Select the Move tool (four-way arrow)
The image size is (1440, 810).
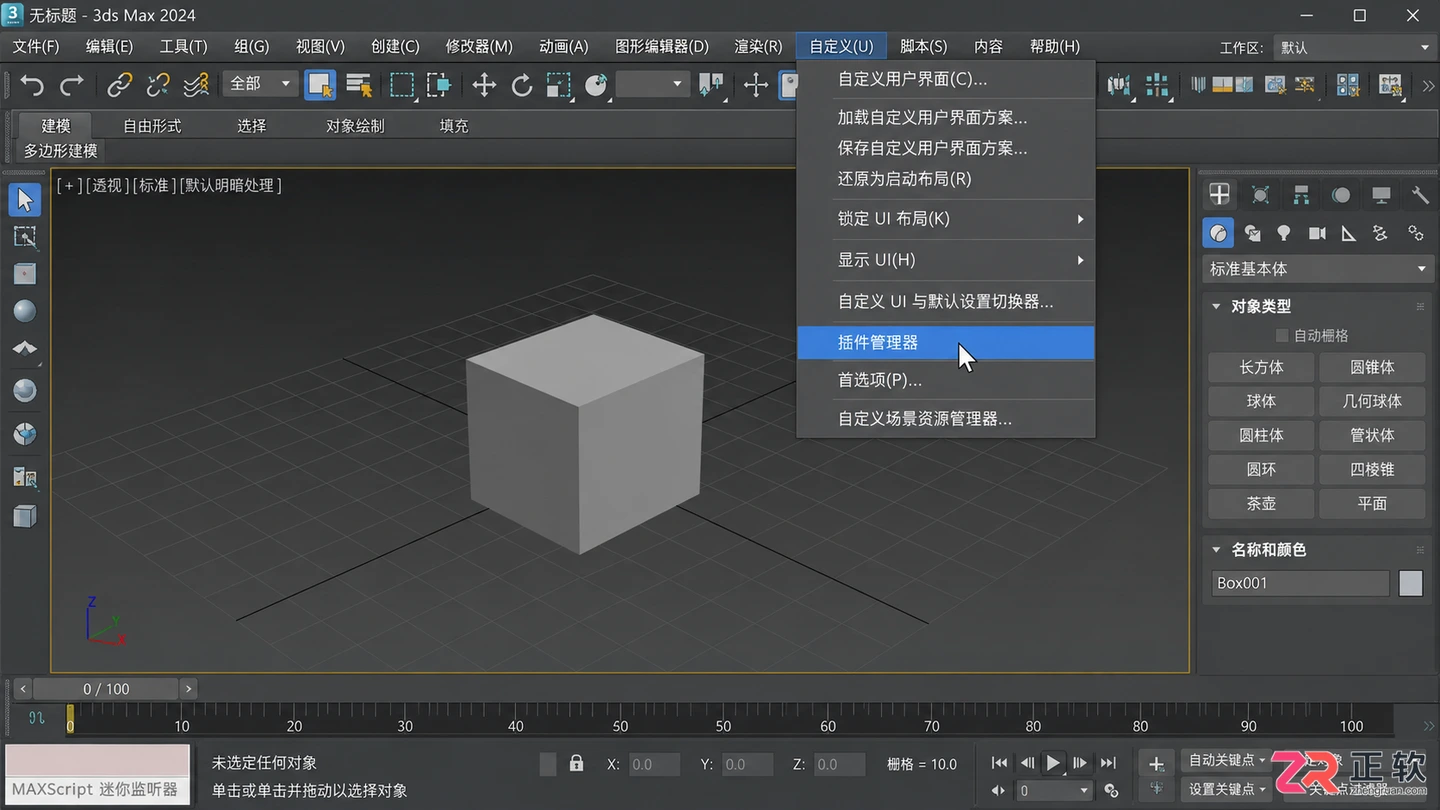[484, 85]
